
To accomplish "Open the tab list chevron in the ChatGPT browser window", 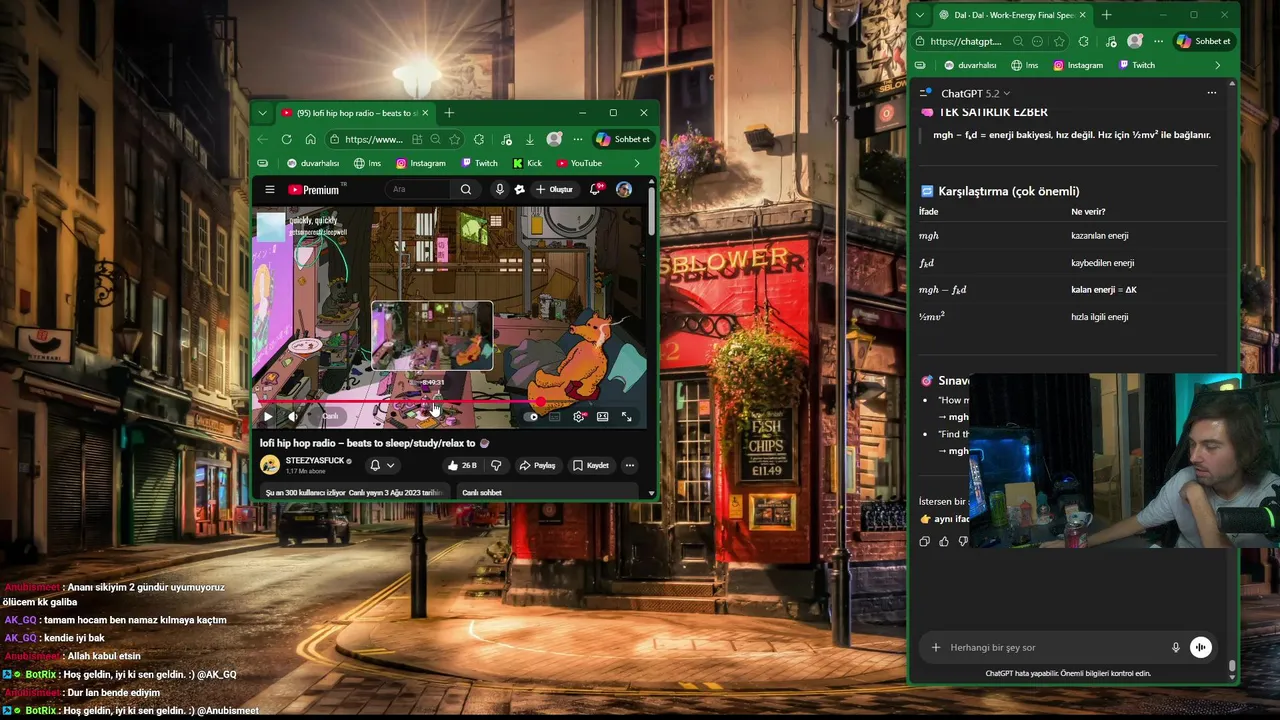I will coord(920,15).
